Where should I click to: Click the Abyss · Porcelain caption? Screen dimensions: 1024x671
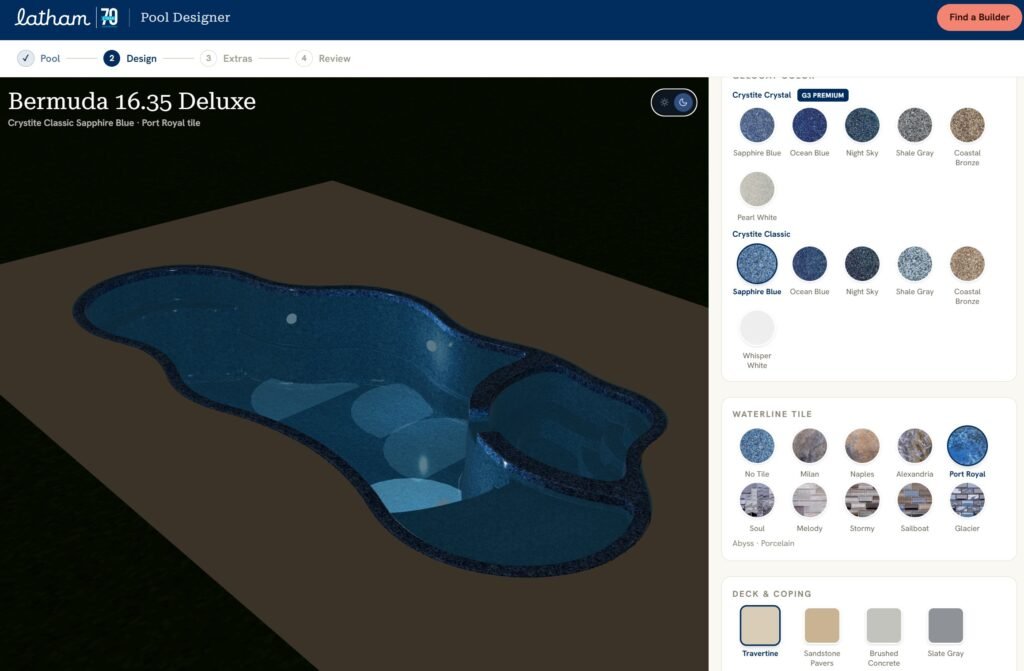763,544
